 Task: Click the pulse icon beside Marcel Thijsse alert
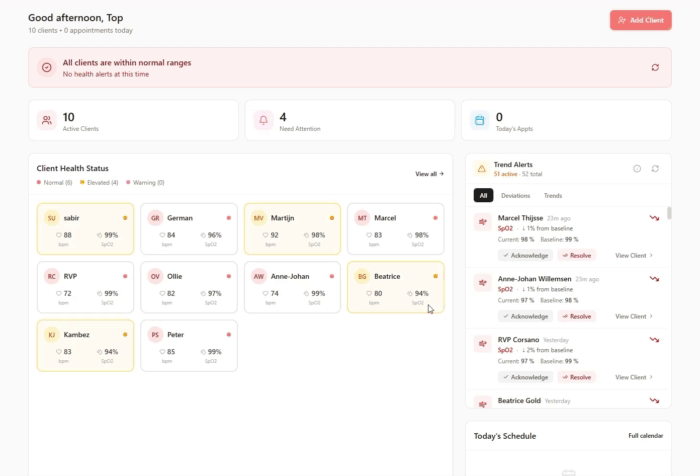(x=483, y=222)
